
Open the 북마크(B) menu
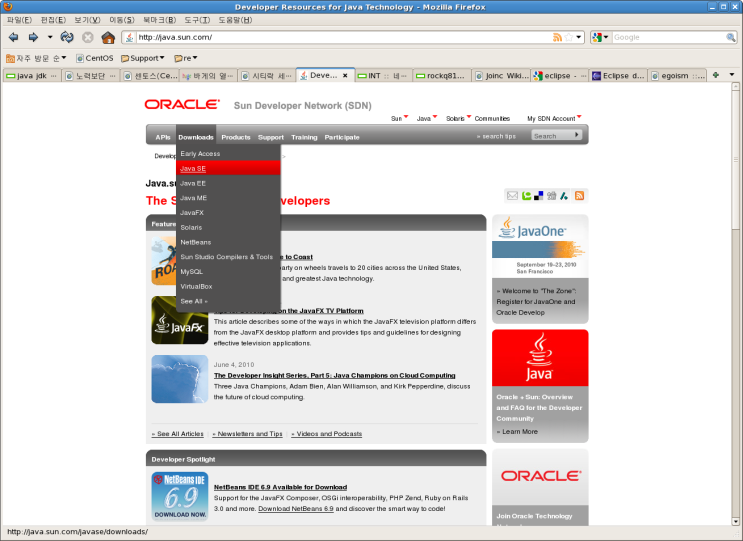160,20
